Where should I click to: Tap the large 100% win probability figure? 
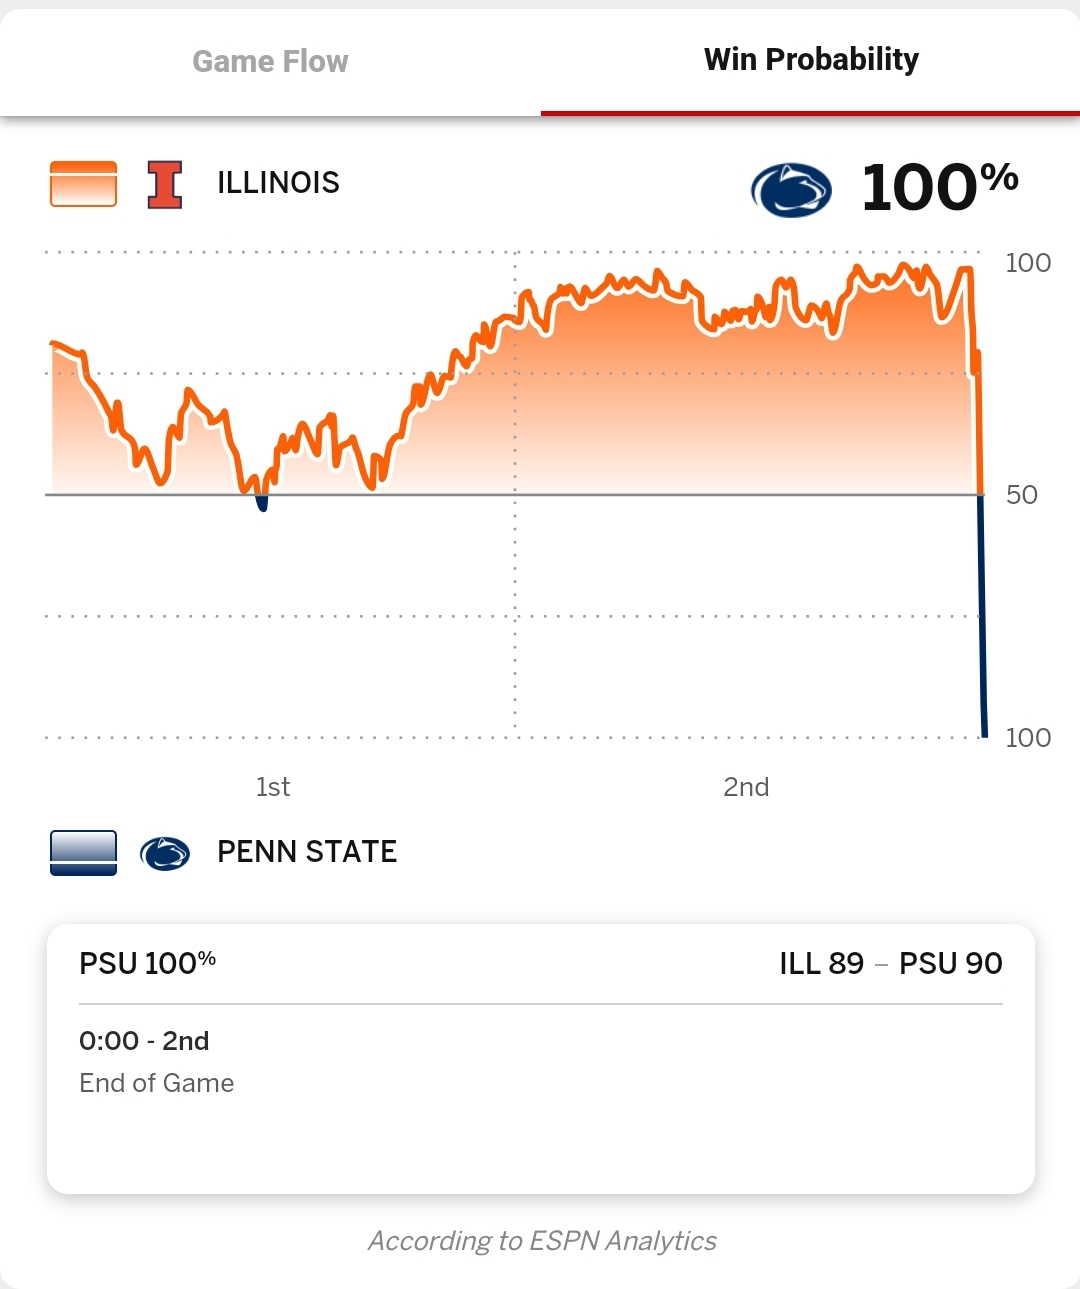point(939,187)
